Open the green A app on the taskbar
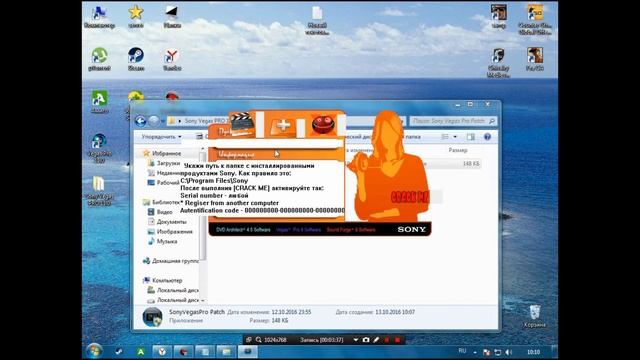 pos(140,351)
